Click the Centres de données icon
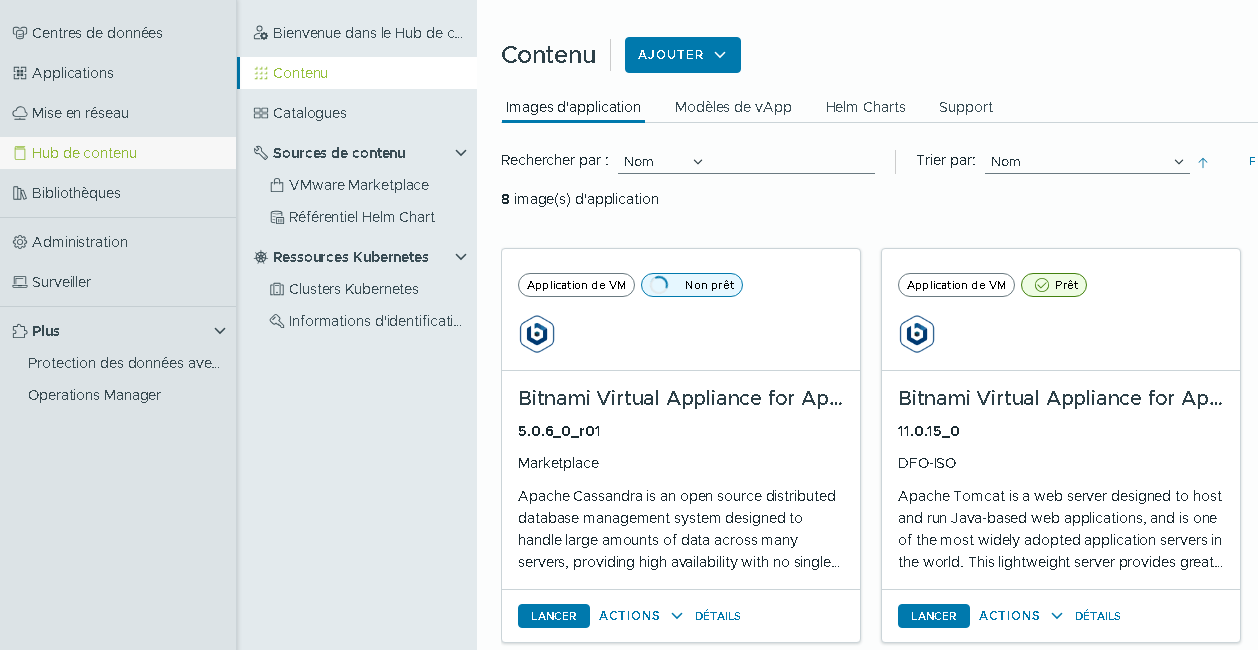 [x=19, y=33]
